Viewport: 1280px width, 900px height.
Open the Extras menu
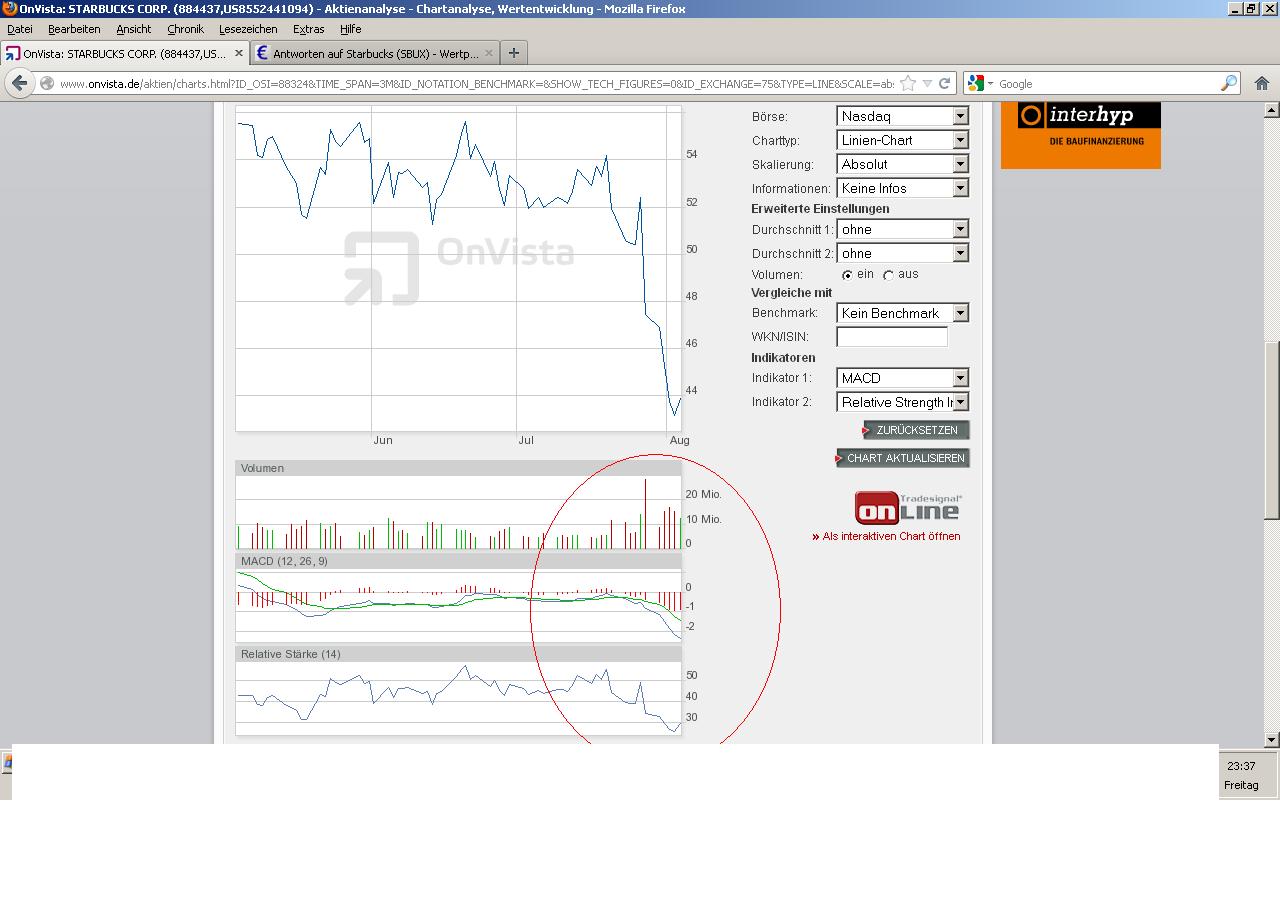[x=308, y=29]
